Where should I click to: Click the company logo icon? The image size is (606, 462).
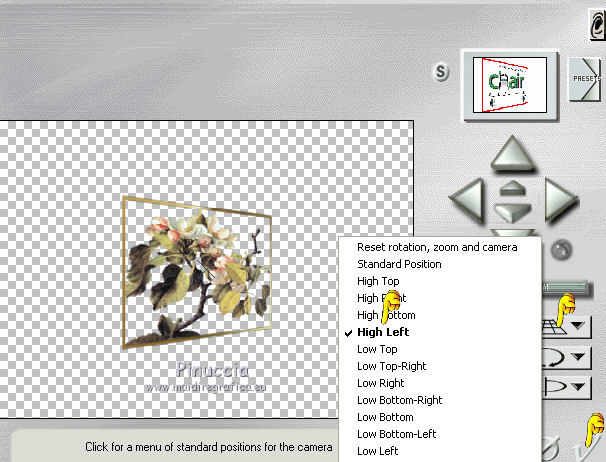(x=597, y=24)
